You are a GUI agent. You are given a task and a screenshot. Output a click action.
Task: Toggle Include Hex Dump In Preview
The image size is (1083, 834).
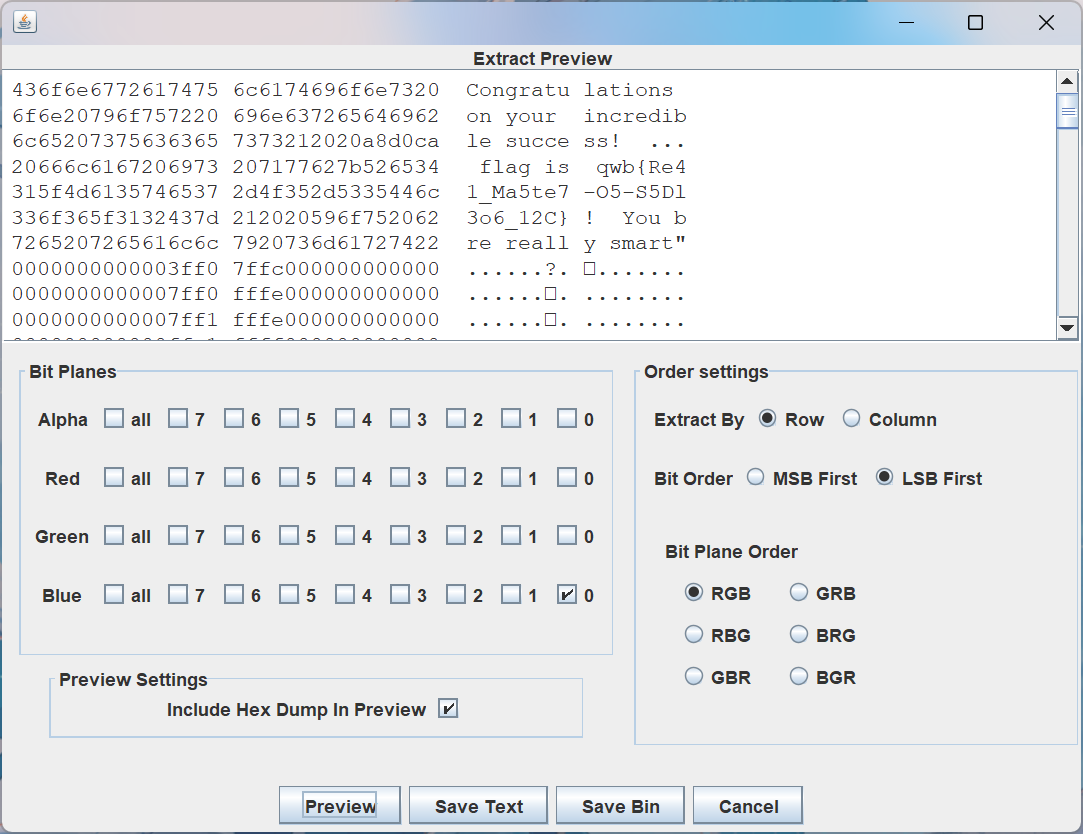[x=448, y=709]
